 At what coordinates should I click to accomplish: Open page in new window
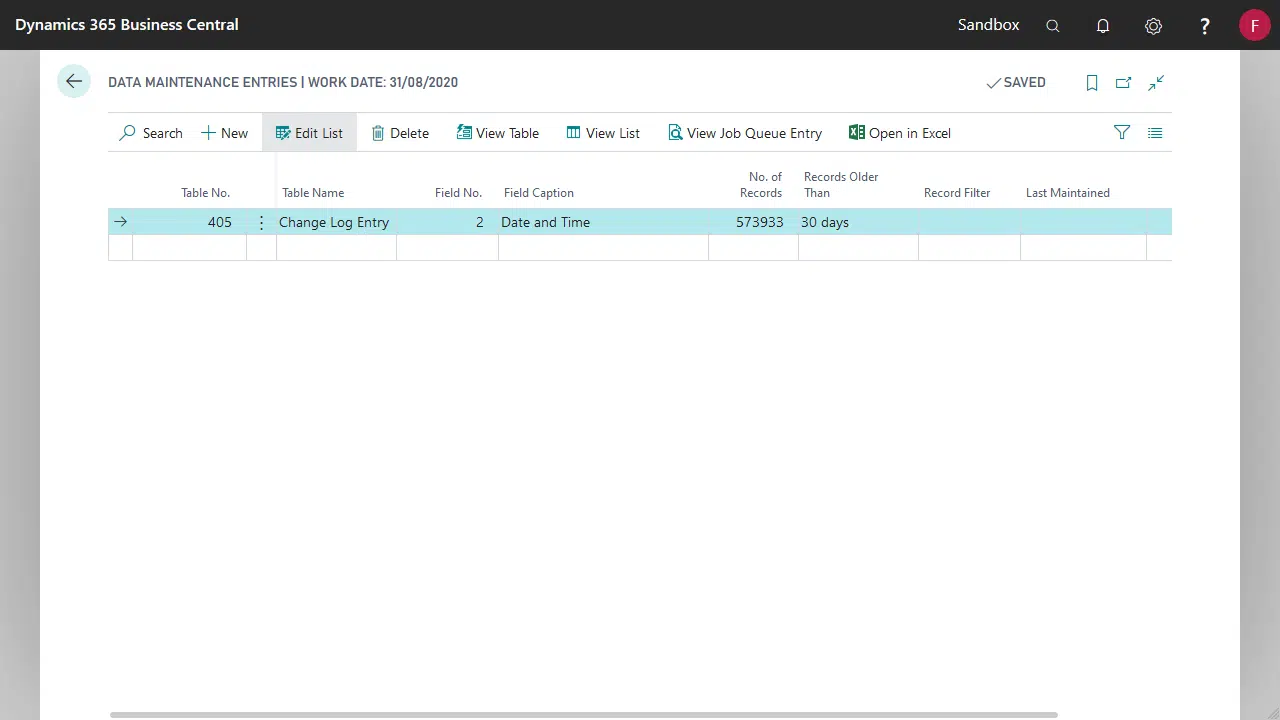click(1124, 83)
